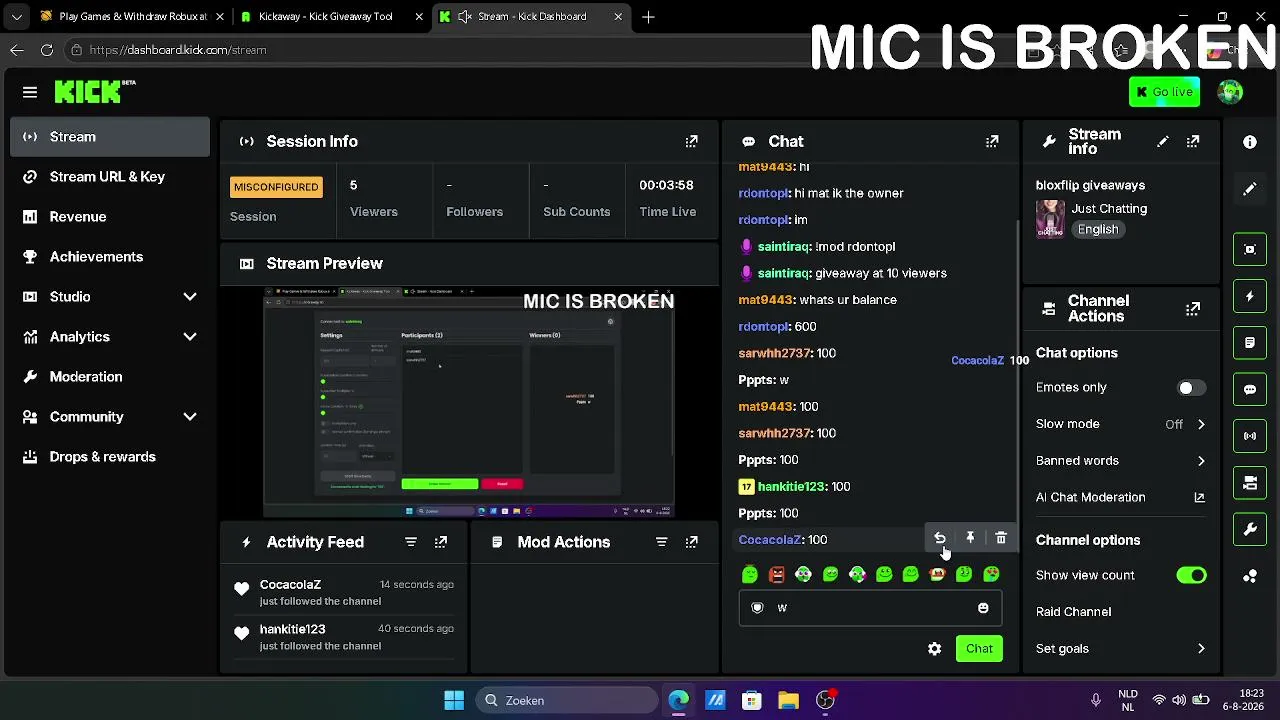The width and height of the screenshot is (1280, 720).
Task: Click the Stream Preview video thumbnail
Action: pos(469,403)
